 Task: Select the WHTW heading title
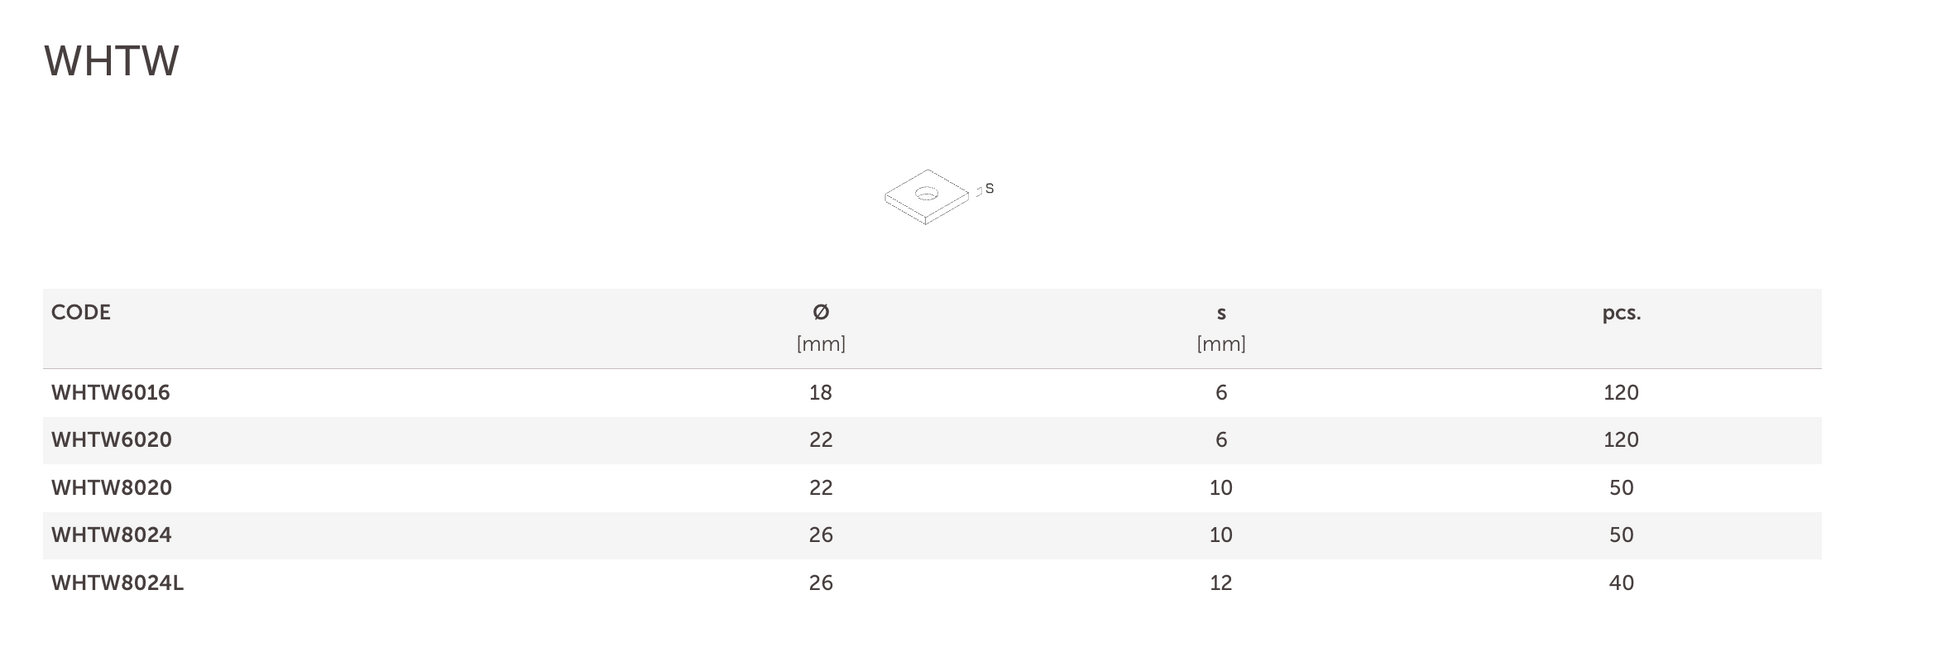coord(111,61)
